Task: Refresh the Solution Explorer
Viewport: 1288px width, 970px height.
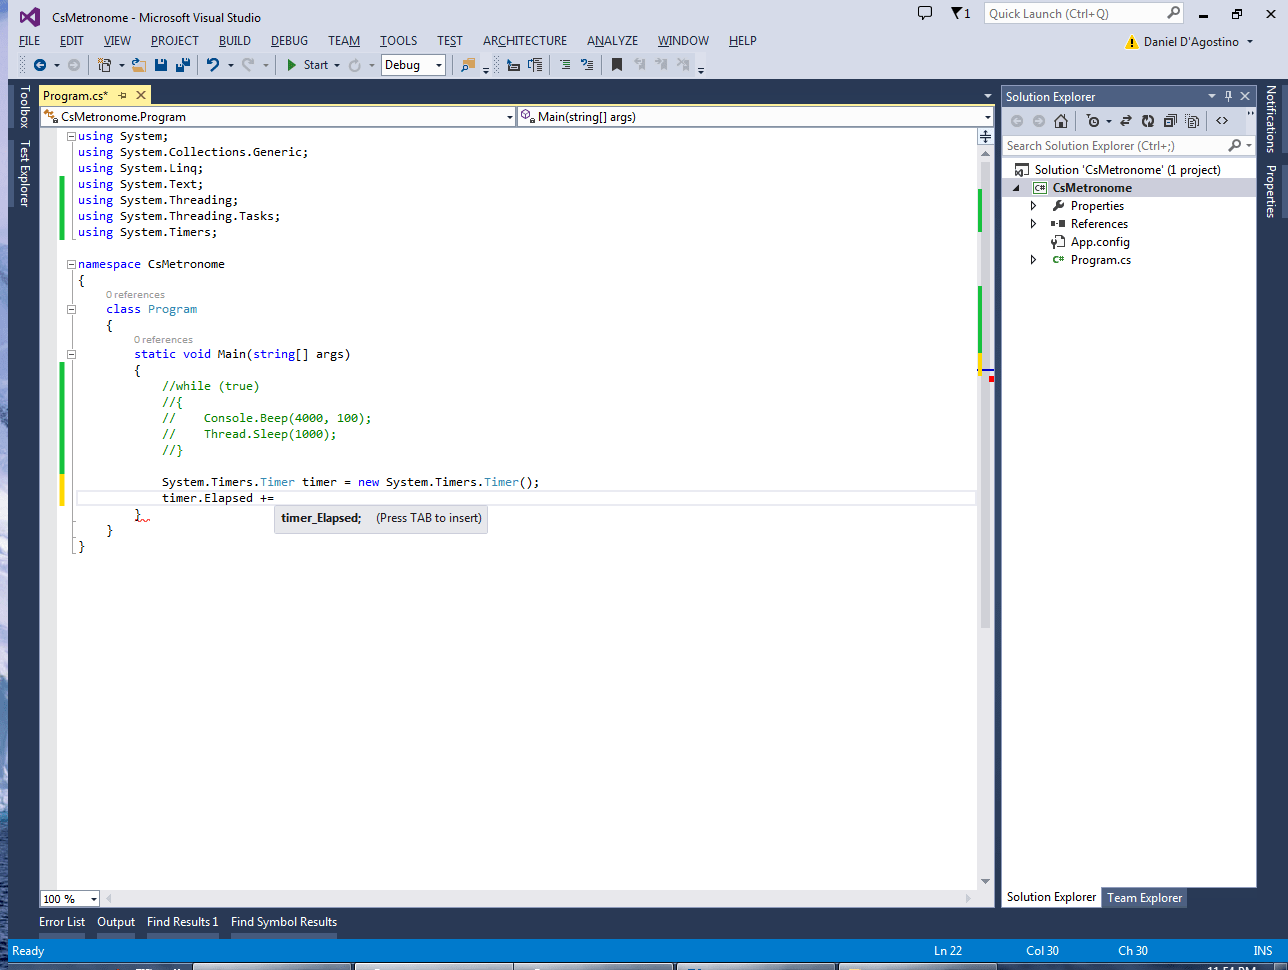Action: pyautogui.click(x=1148, y=121)
